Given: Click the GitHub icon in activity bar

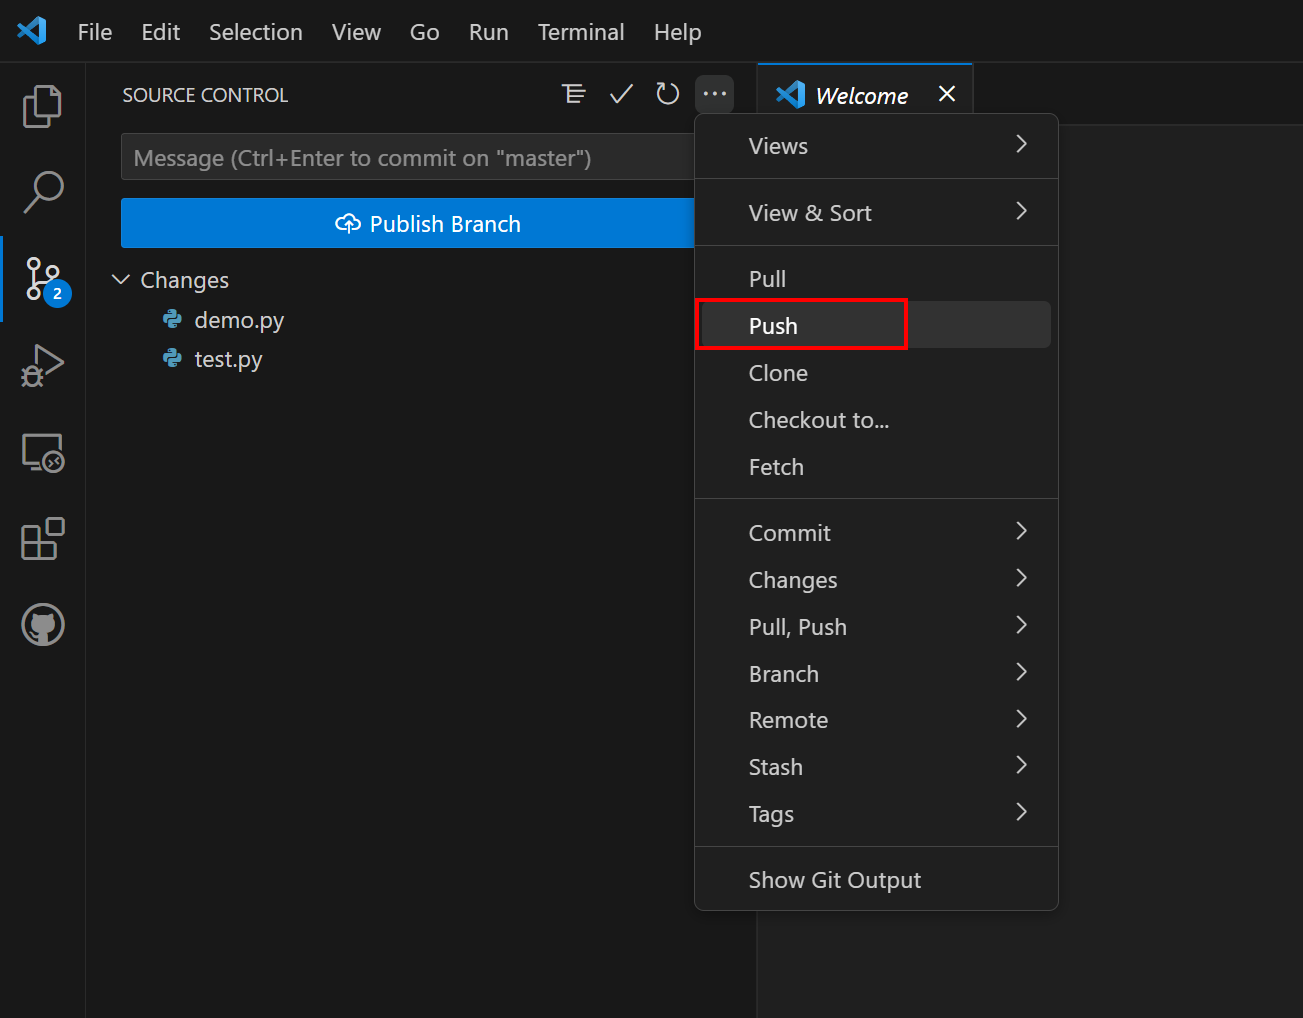Looking at the screenshot, I should tap(42, 624).
